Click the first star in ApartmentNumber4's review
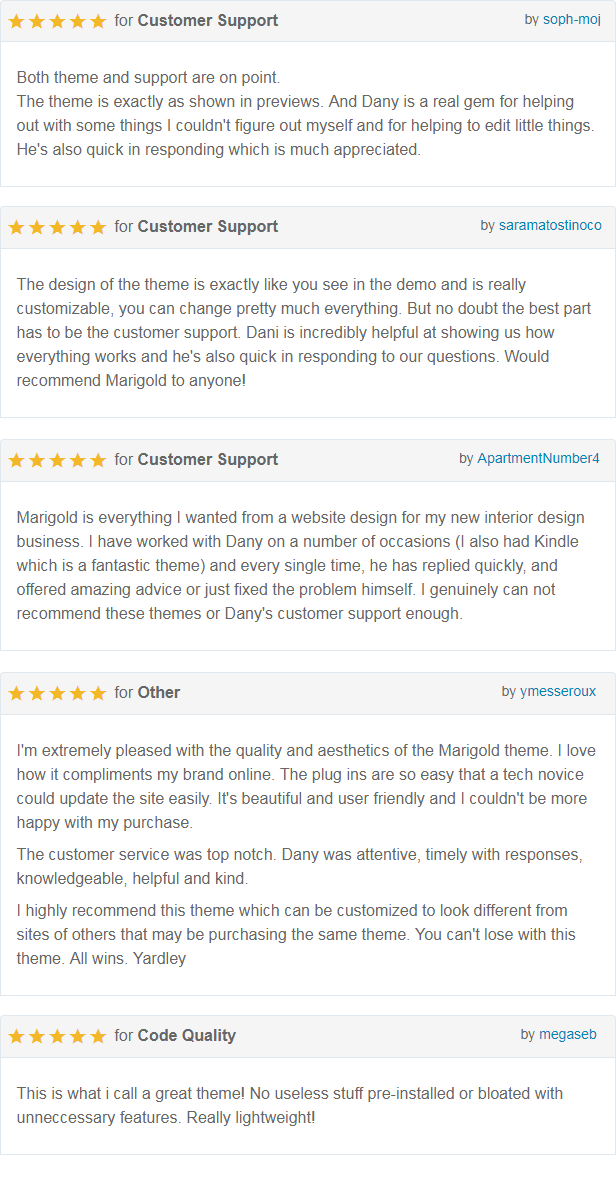This screenshot has height=1177, width=616. click(16, 460)
